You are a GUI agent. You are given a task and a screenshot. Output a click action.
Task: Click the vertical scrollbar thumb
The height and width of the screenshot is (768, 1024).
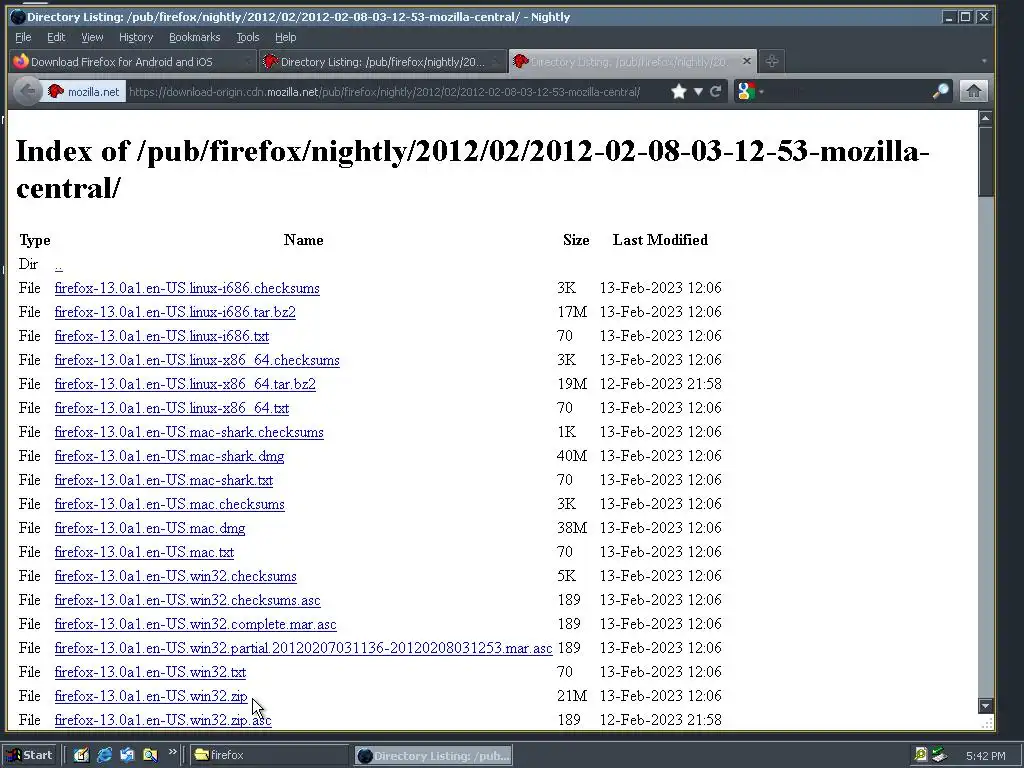(985, 161)
